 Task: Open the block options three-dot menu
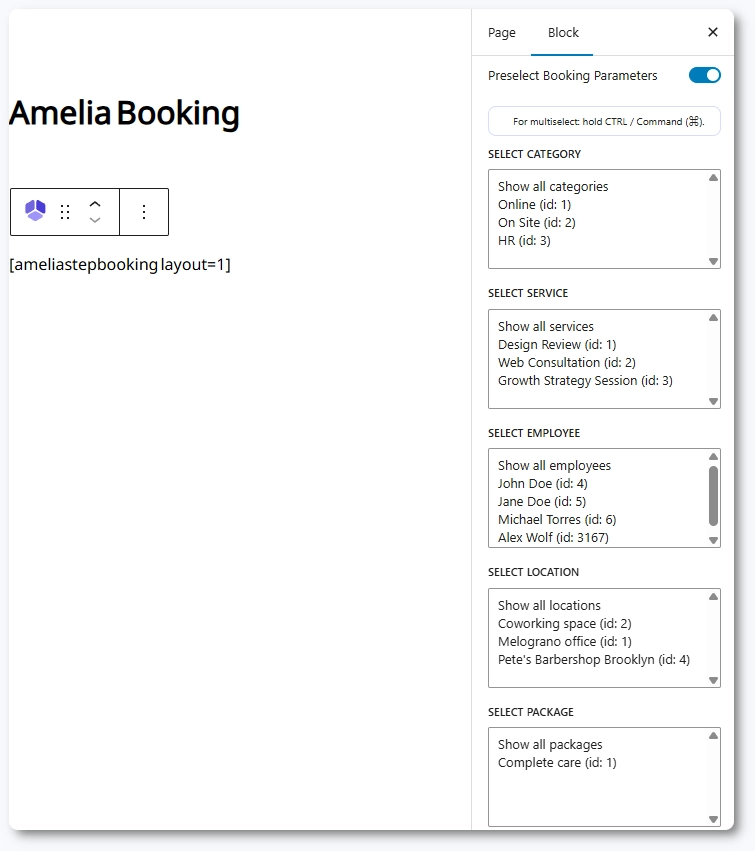point(144,212)
